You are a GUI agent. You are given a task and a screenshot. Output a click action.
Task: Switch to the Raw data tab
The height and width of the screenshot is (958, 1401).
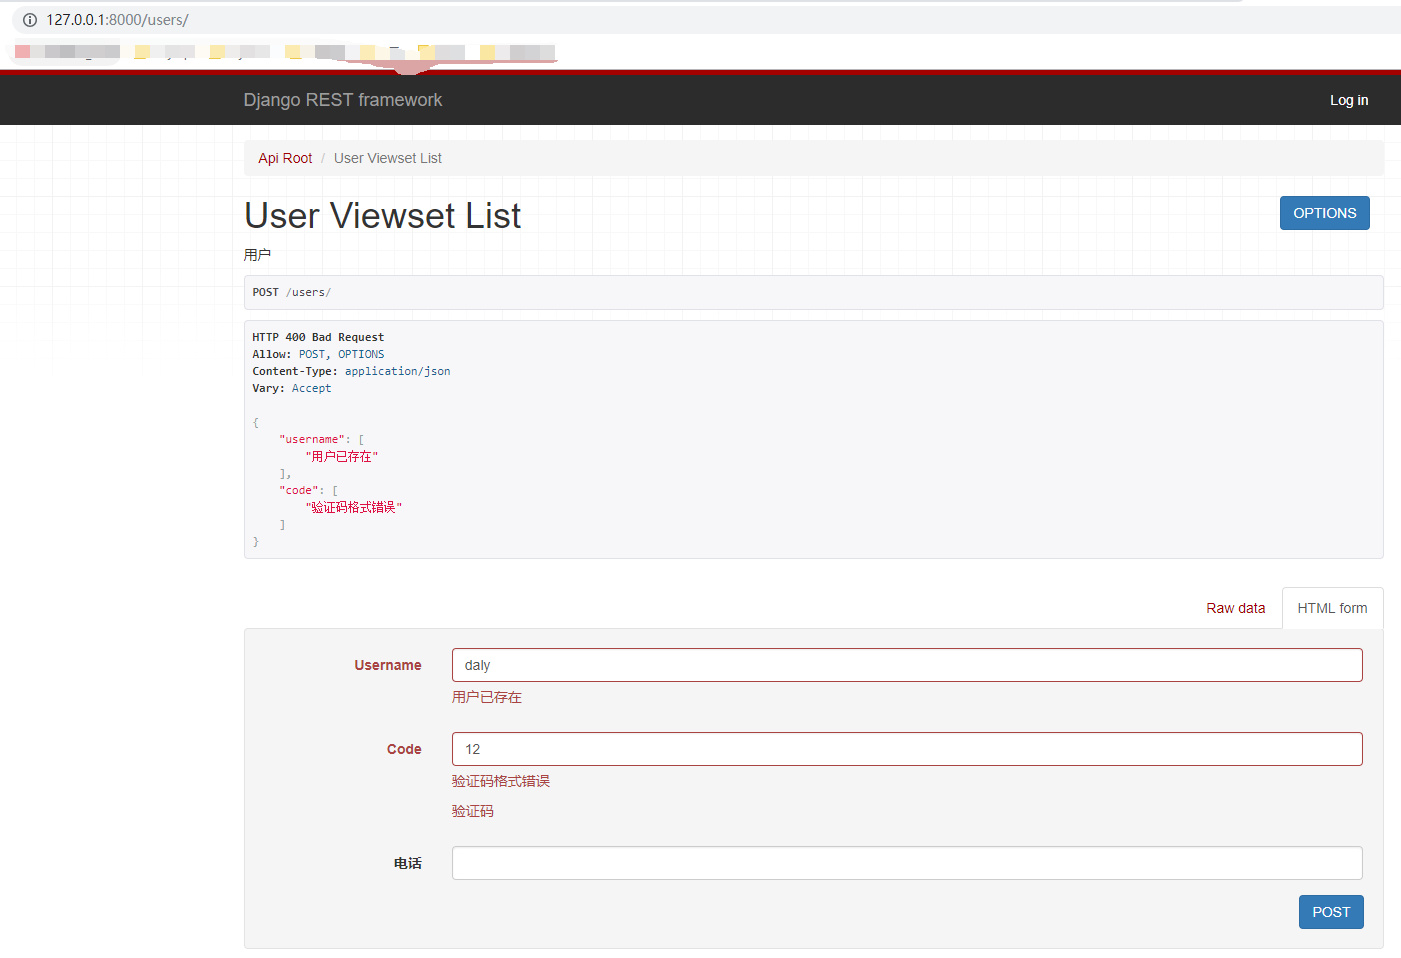[x=1235, y=608]
